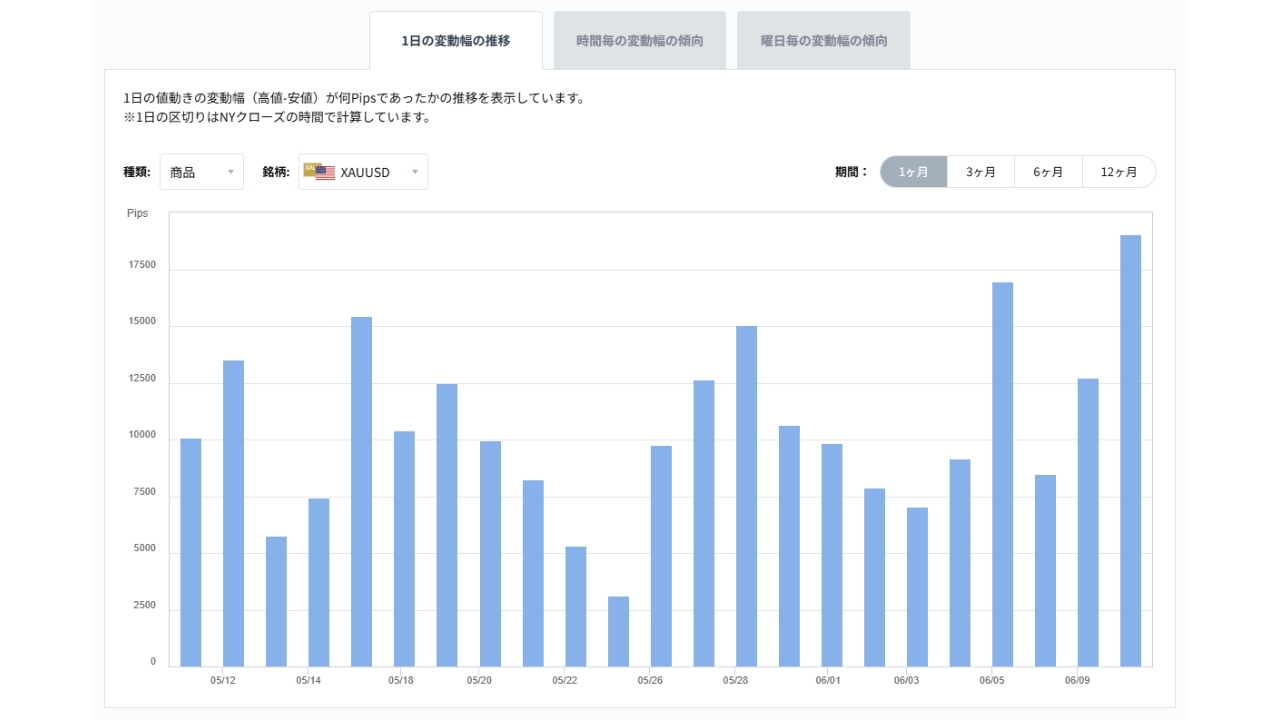
Task: Expand the 銘柄 dropdown showing XAUUSD
Action: [x=363, y=172]
